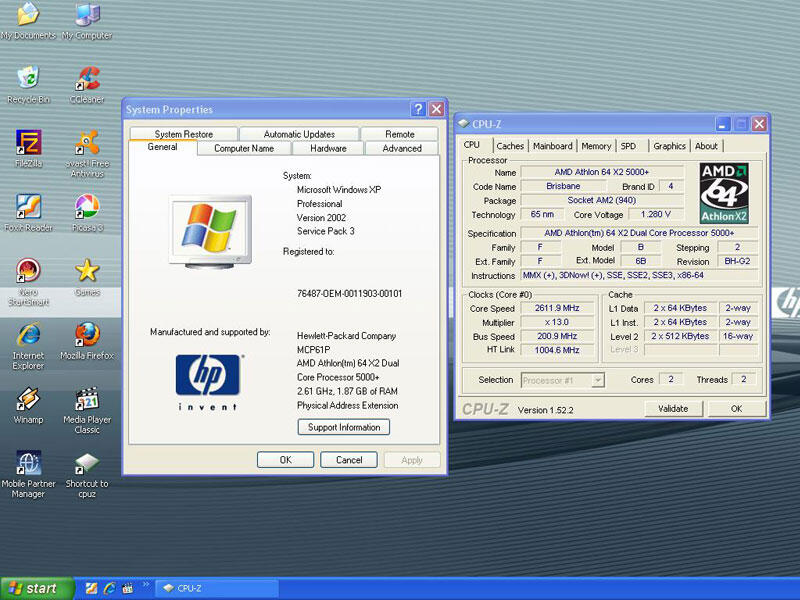The image size is (800, 600).
Task: Click Media Player Classic quick launch icon
Action: [x=127, y=588]
